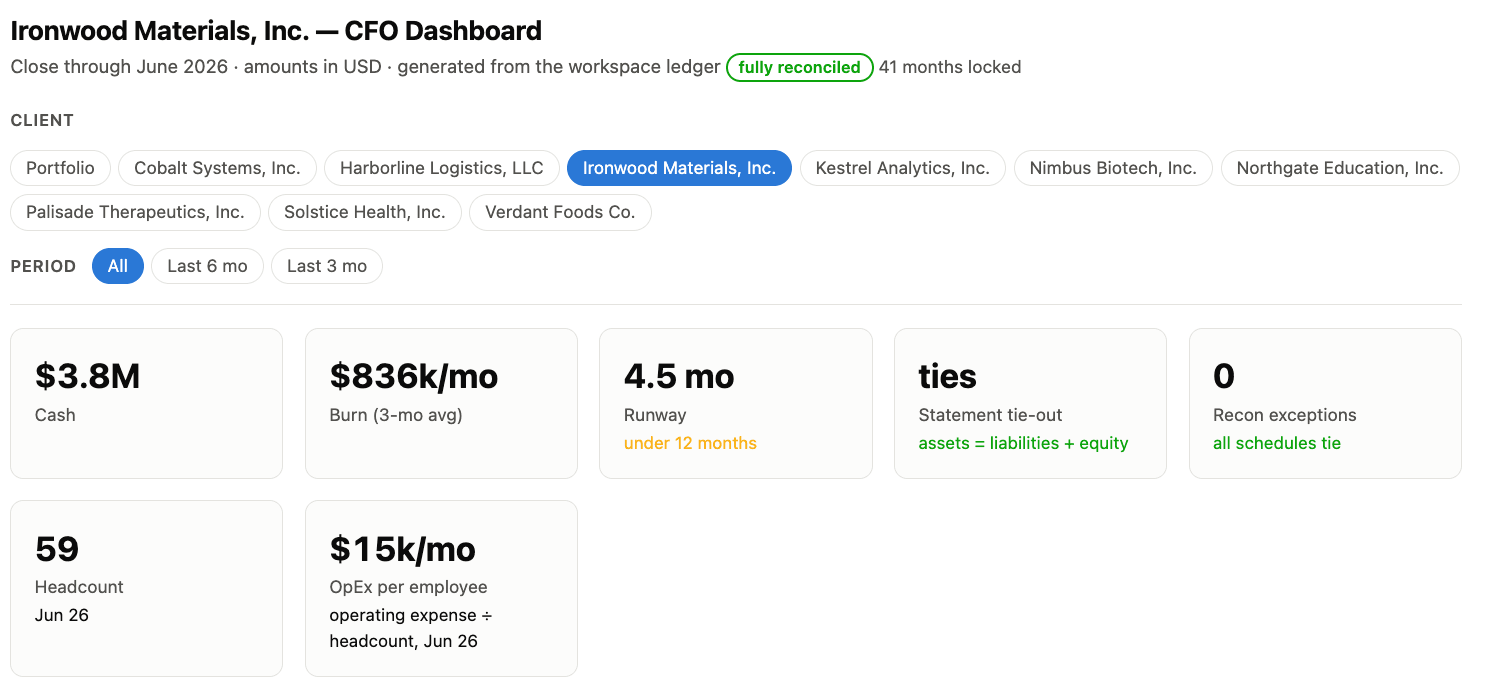This screenshot has width=1486, height=689.
Task: Set period filter to All
Action: tap(118, 266)
